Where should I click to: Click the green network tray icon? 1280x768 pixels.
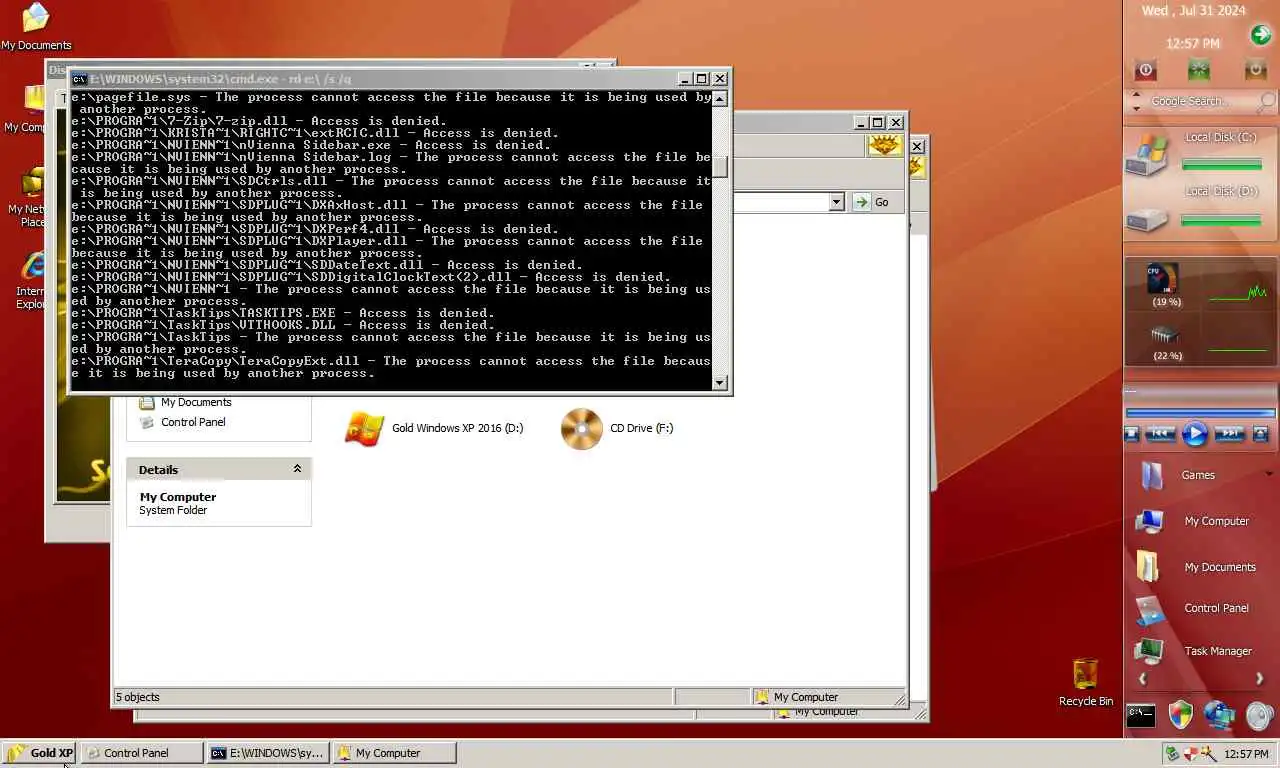[x=1172, y=754]
